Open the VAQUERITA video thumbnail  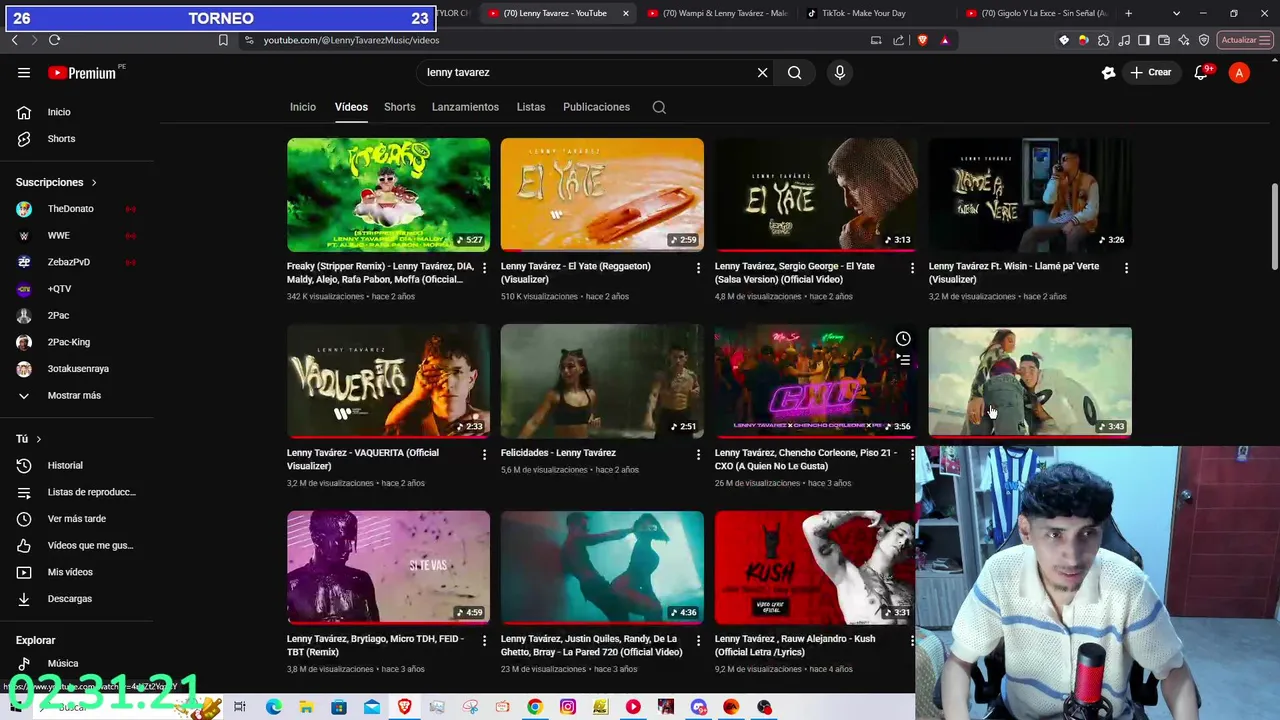[x=388, y=381]
